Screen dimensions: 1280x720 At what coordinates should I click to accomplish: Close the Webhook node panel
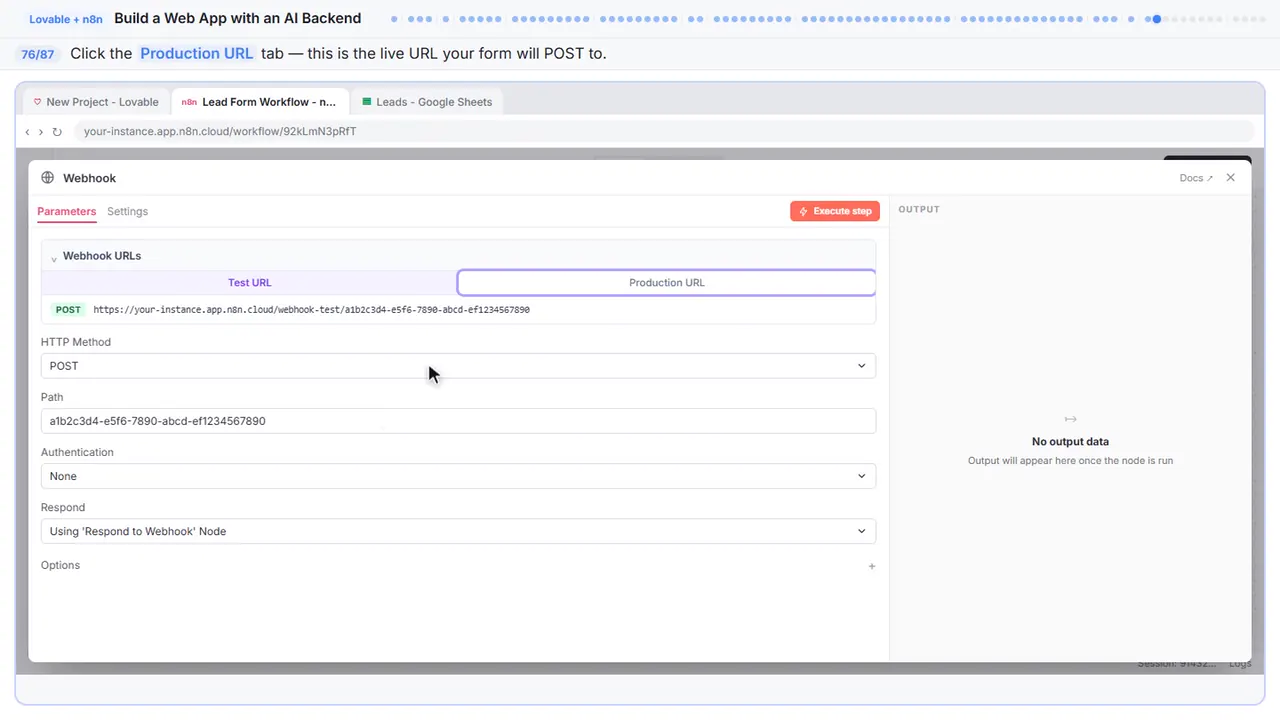[1231, 178]
